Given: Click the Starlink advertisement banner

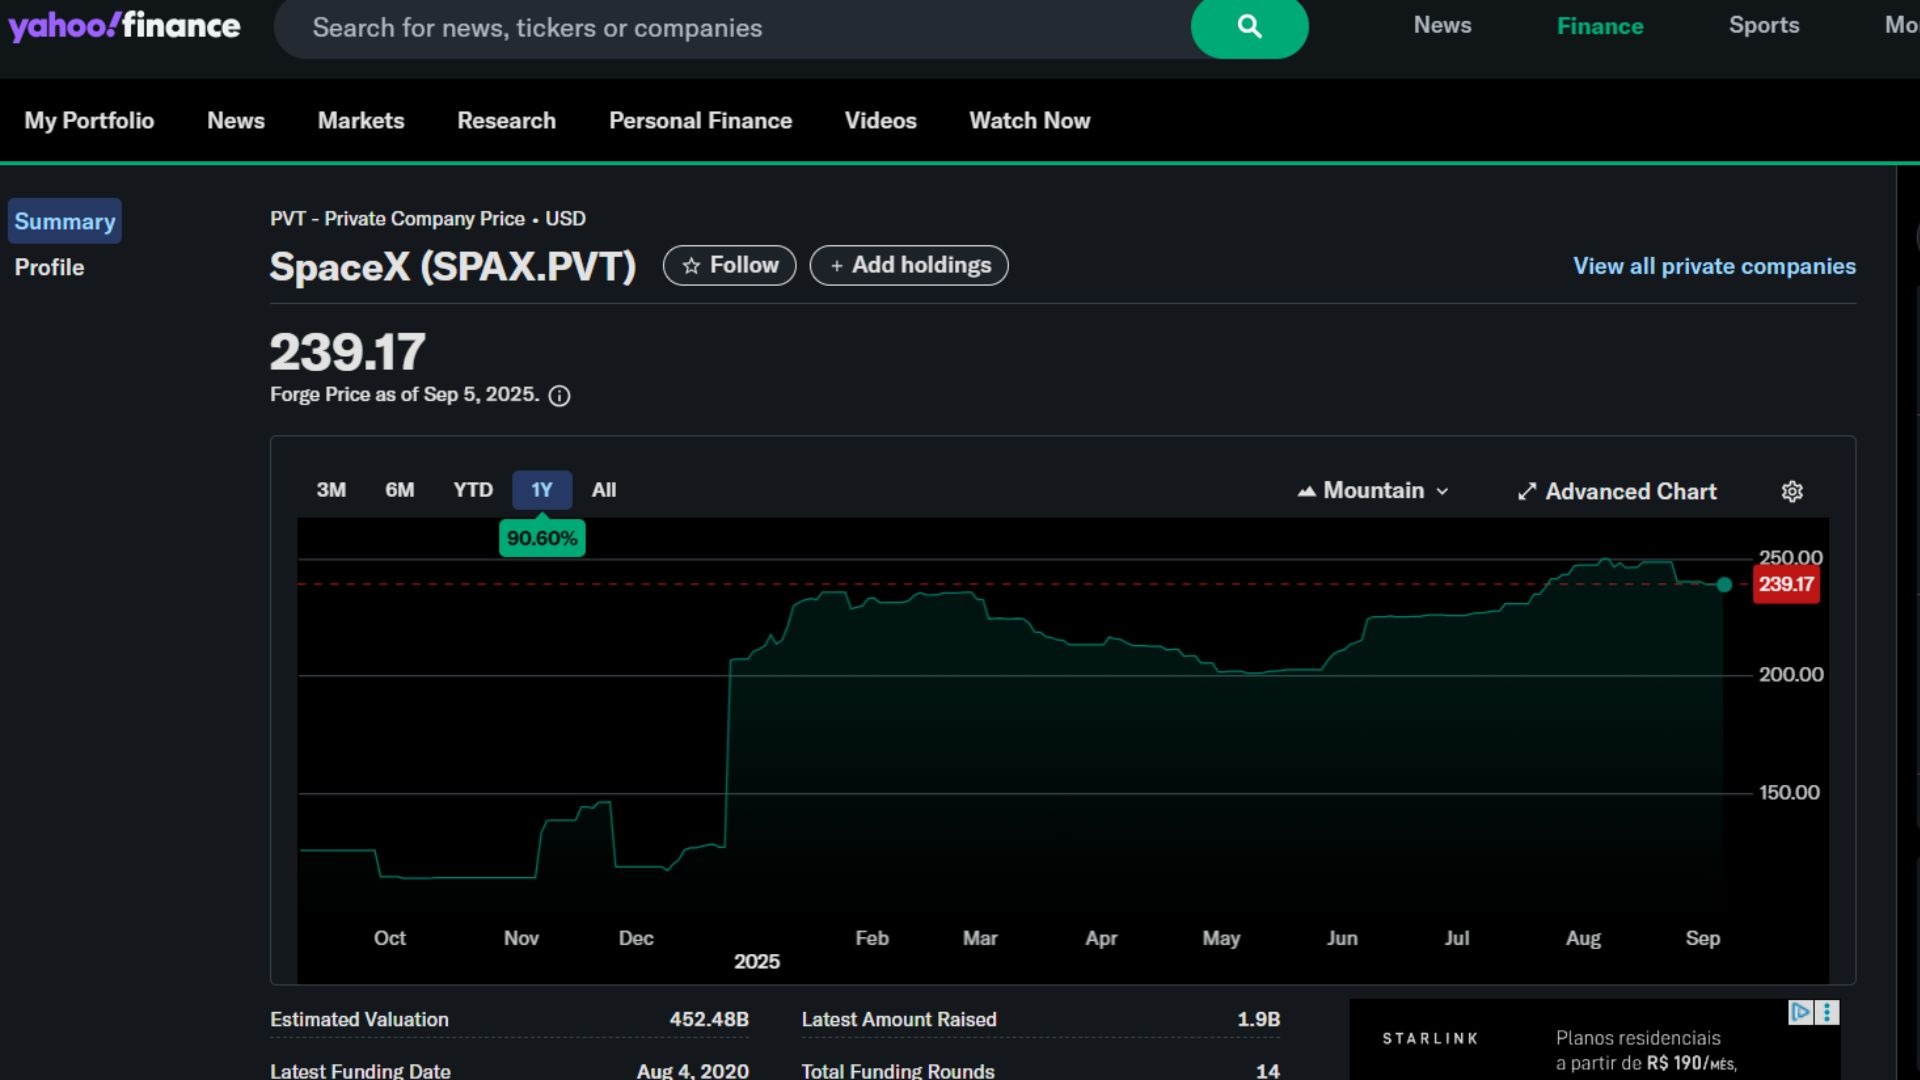Looking at the screenshot, I should (x=1594, y=1040).
